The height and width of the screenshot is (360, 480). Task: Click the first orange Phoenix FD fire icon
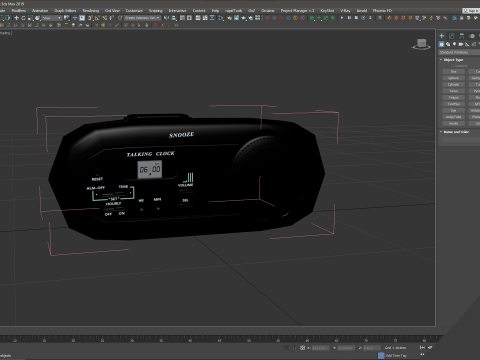tap(389, 18)
